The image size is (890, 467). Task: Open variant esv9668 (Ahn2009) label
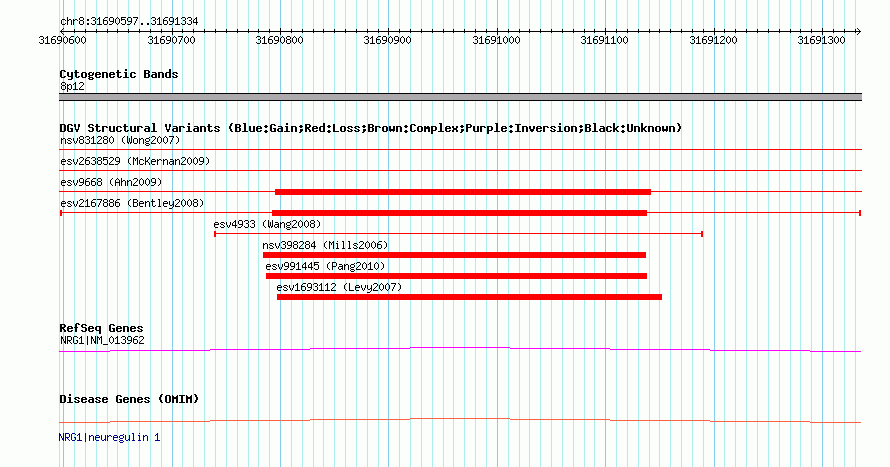(x=111, y=182)
